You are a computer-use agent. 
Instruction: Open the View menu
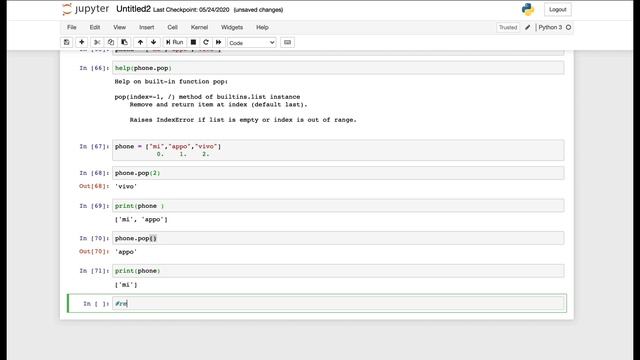click(x=120, y=27)
